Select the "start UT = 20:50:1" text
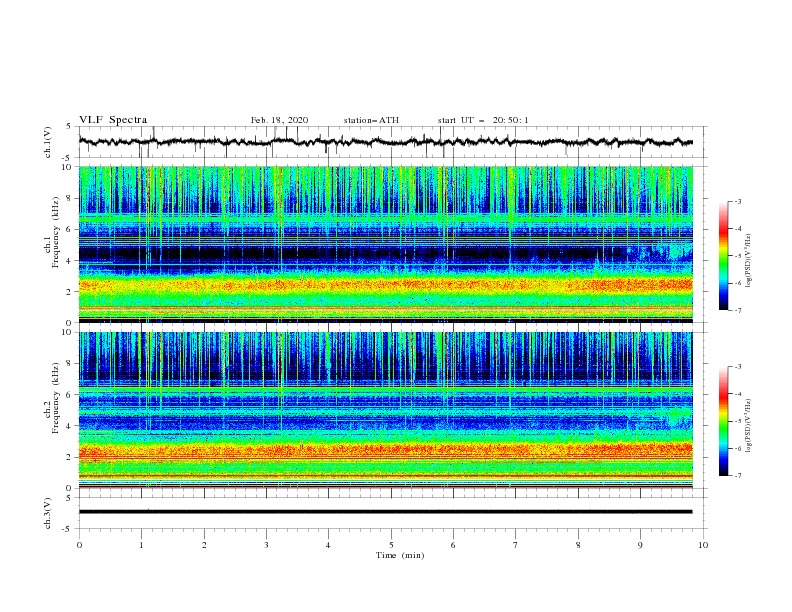 (483, 120)
